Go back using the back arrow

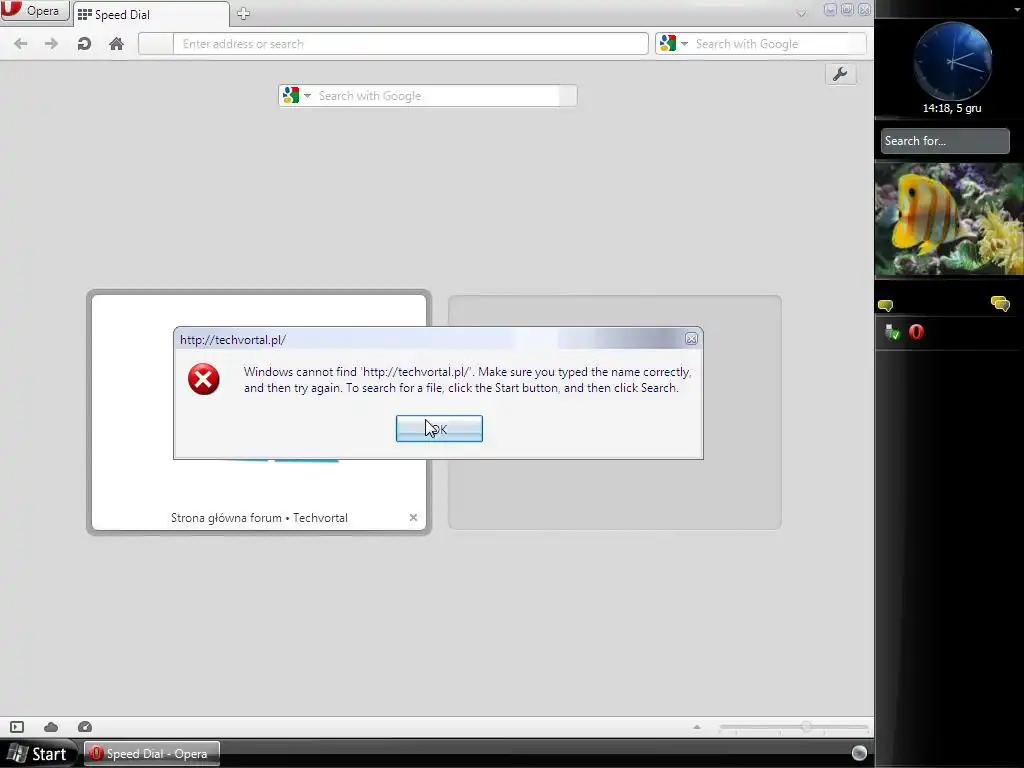pyautogui.click(x=21, y=44)
